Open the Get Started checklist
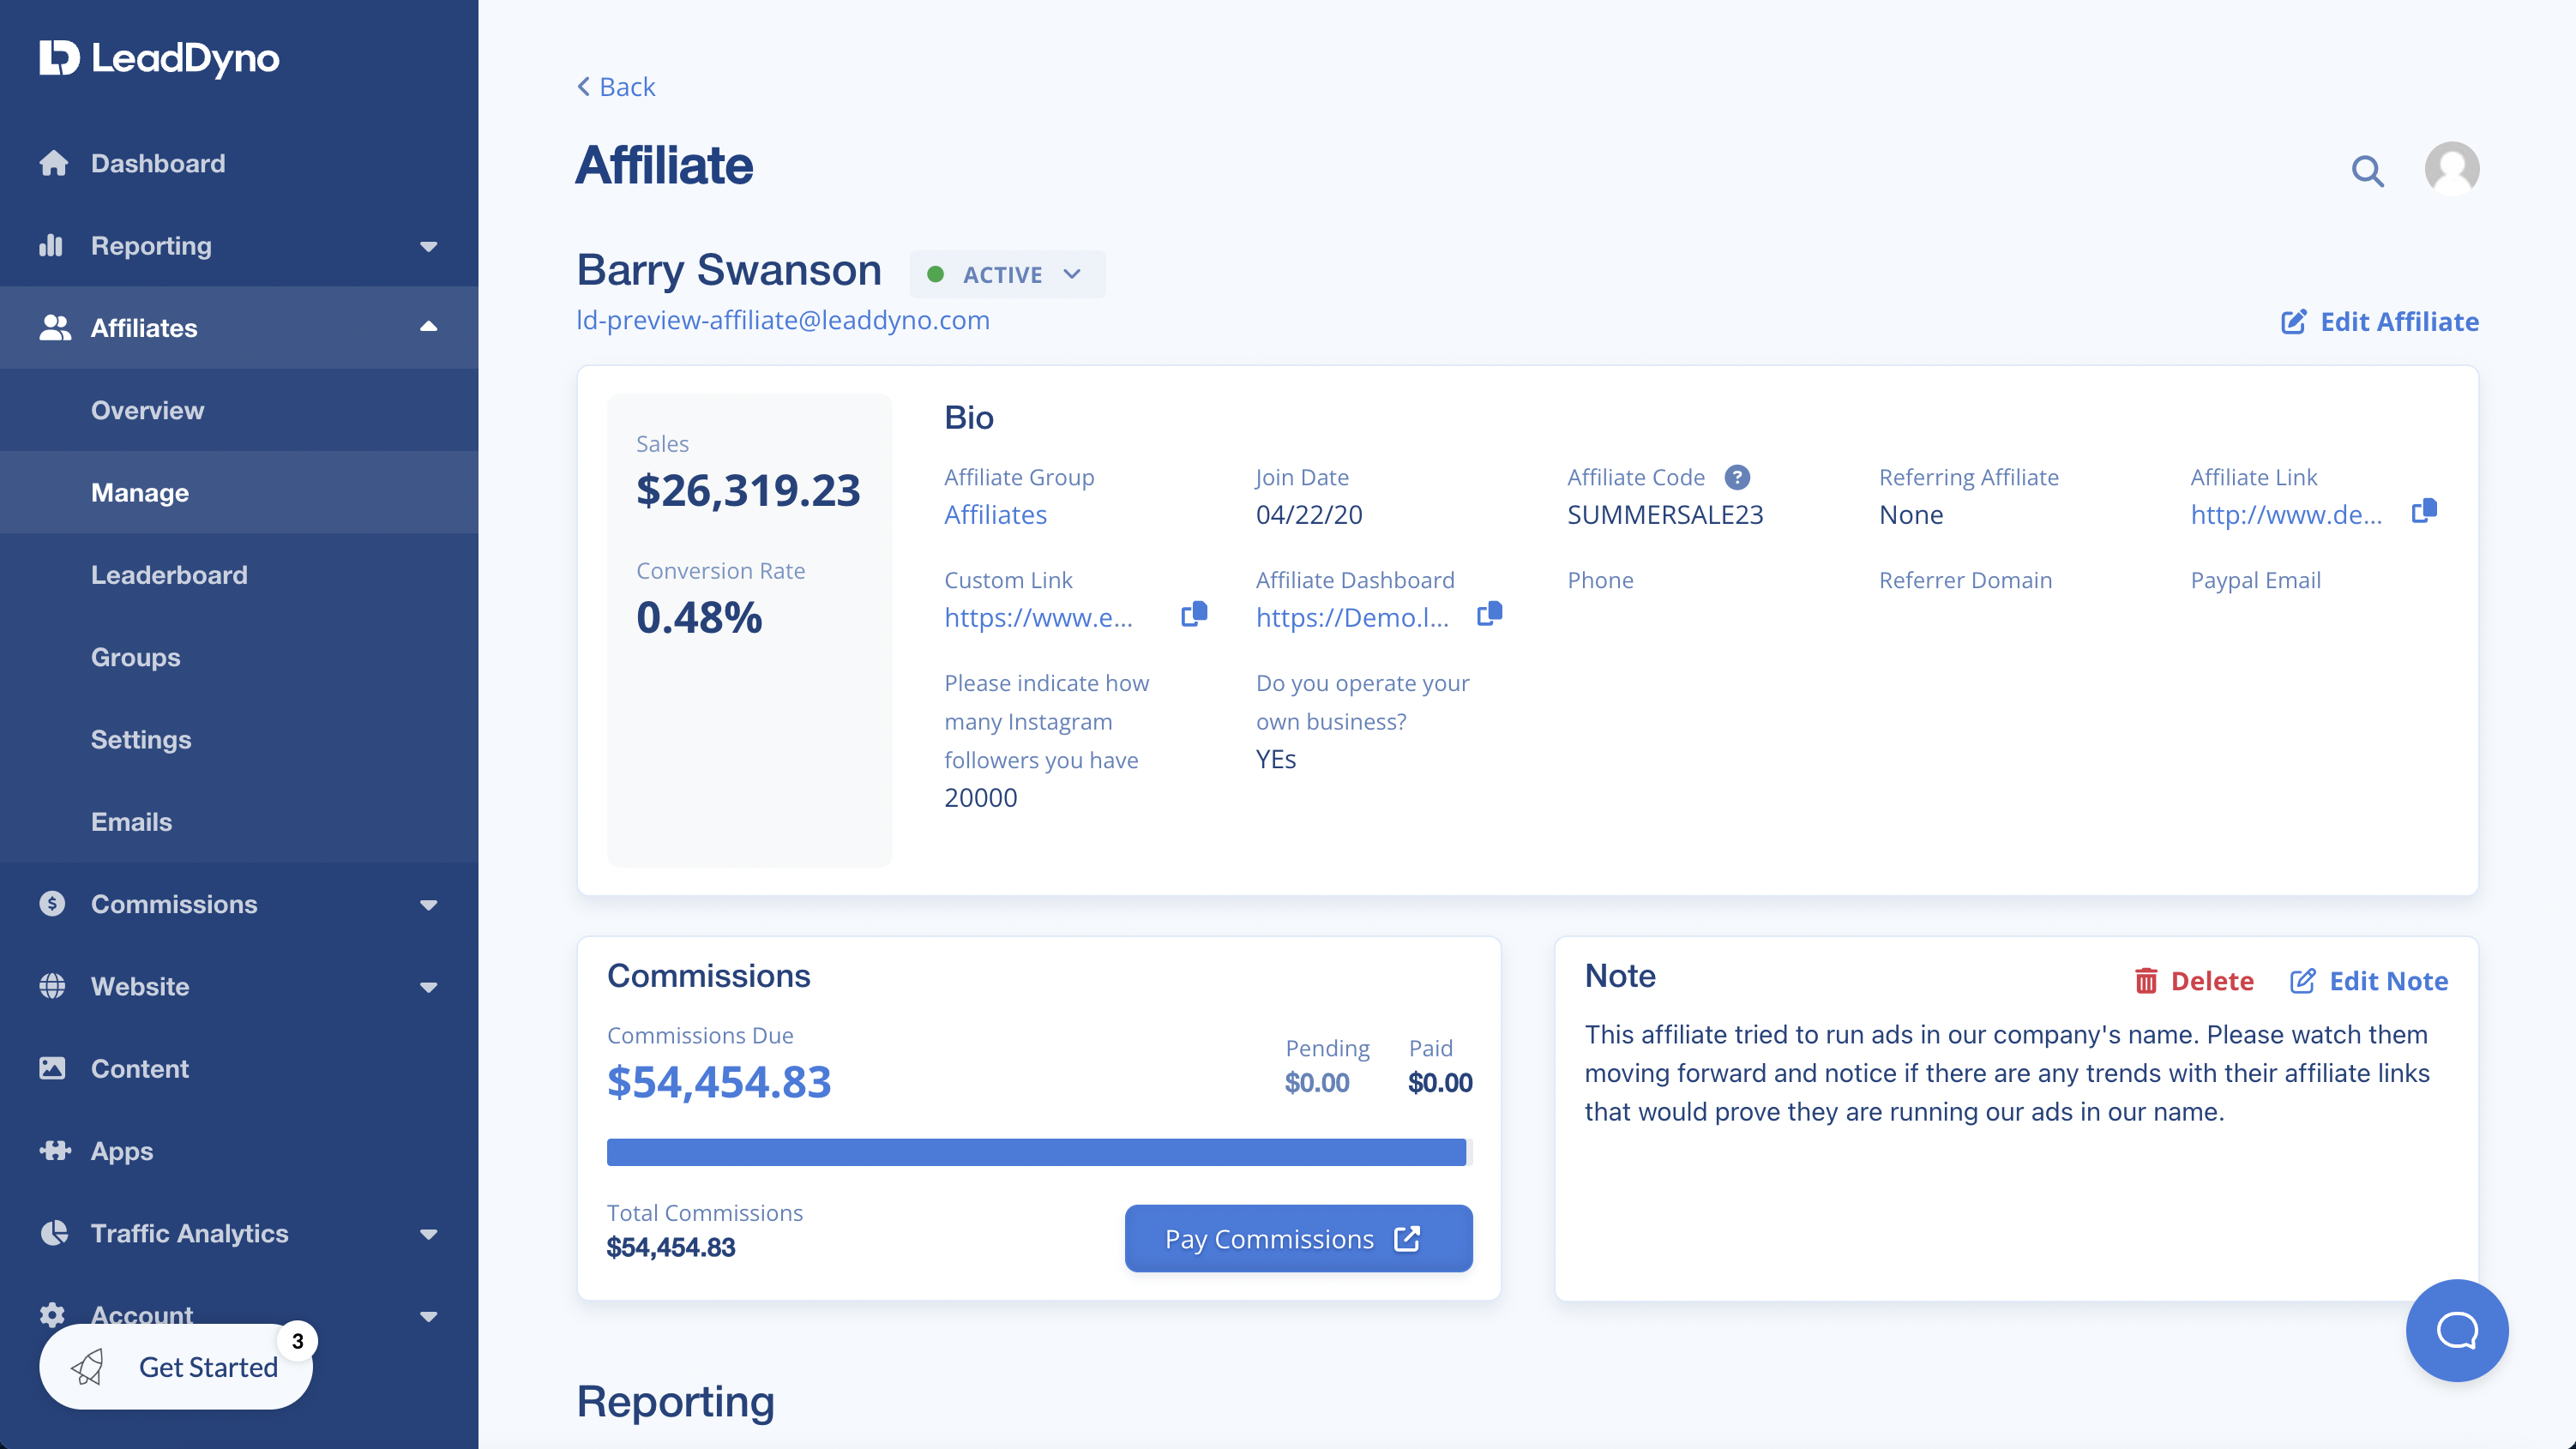 click(177, 1367)
